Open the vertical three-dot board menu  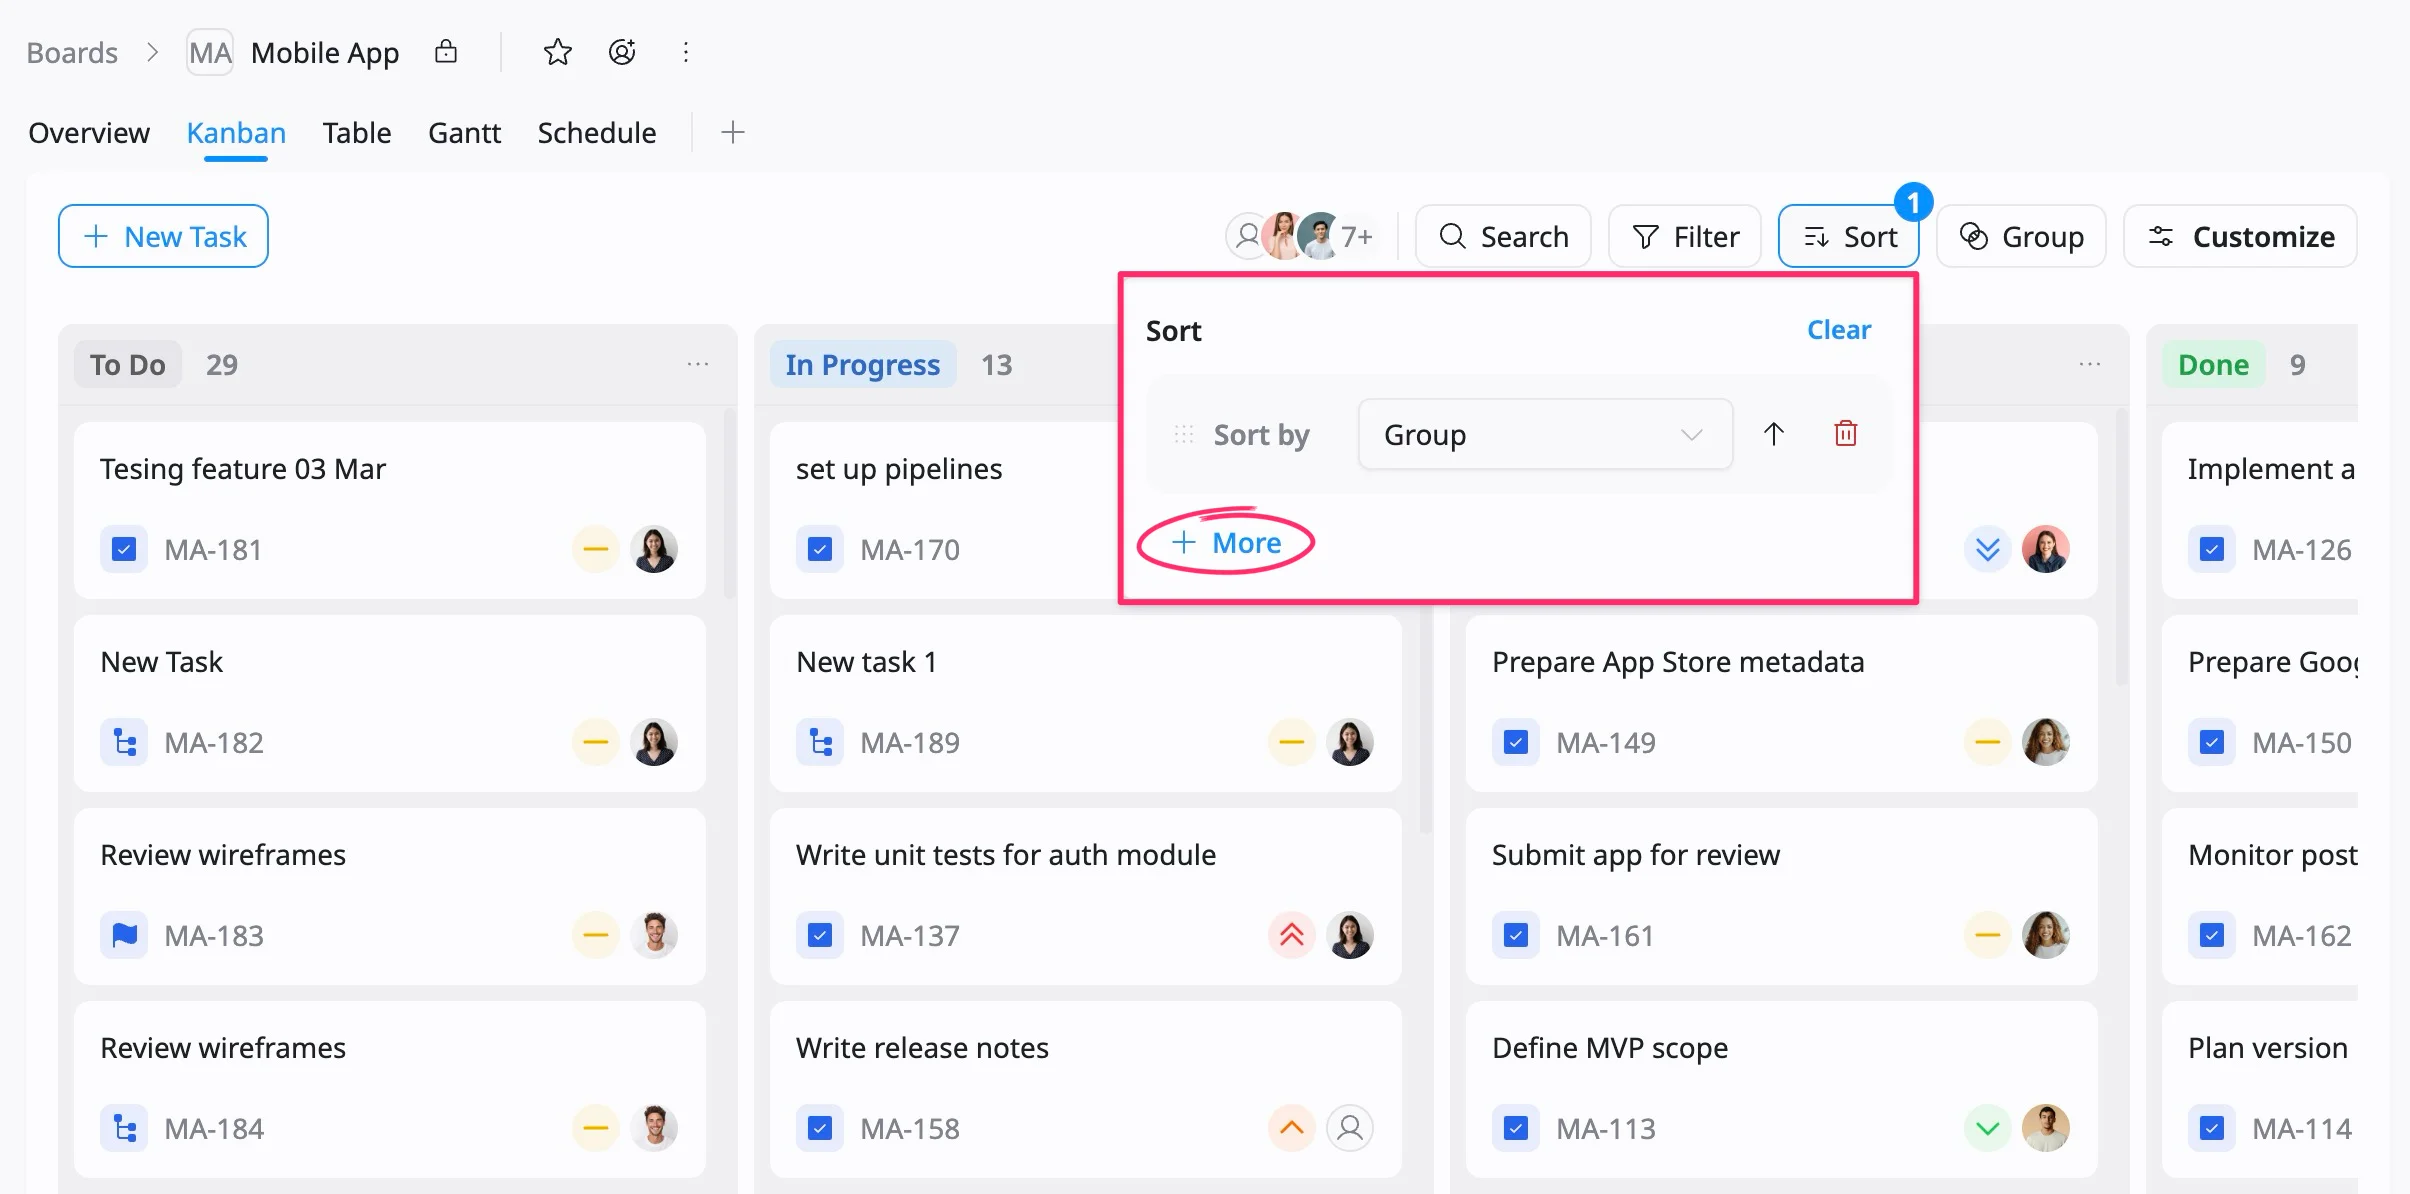click(686, 52)
